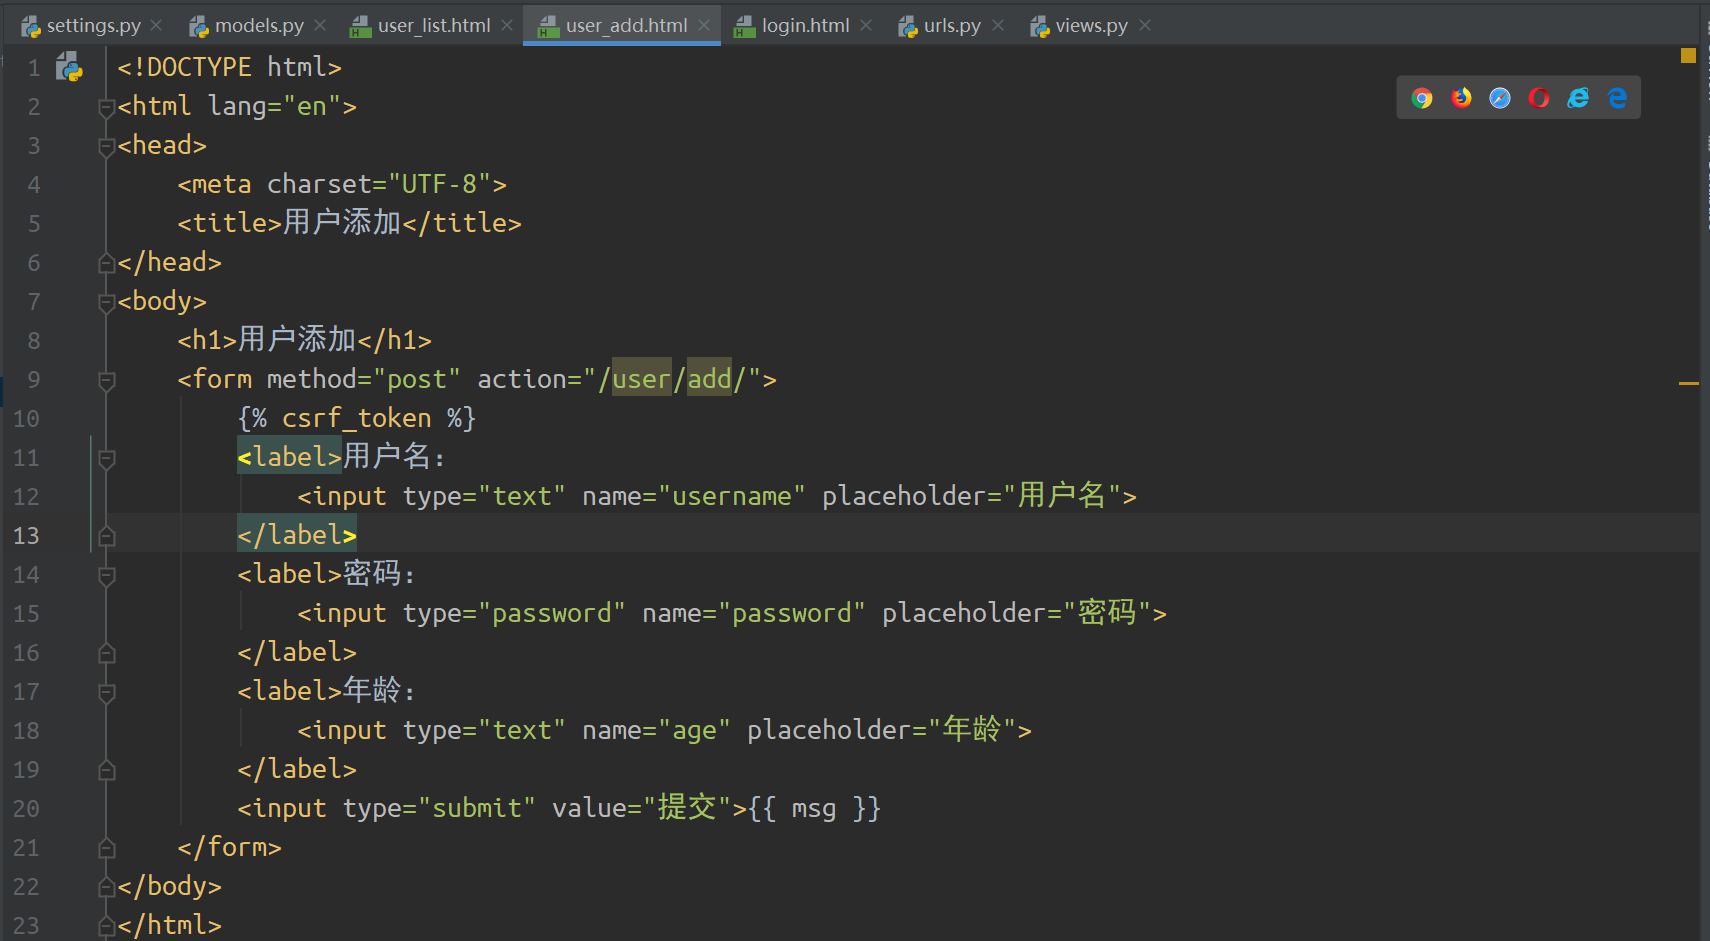Click fold end marker on line 13
Image resolution: width=1710 pixels, height=941 pixels.
point(107,536)
